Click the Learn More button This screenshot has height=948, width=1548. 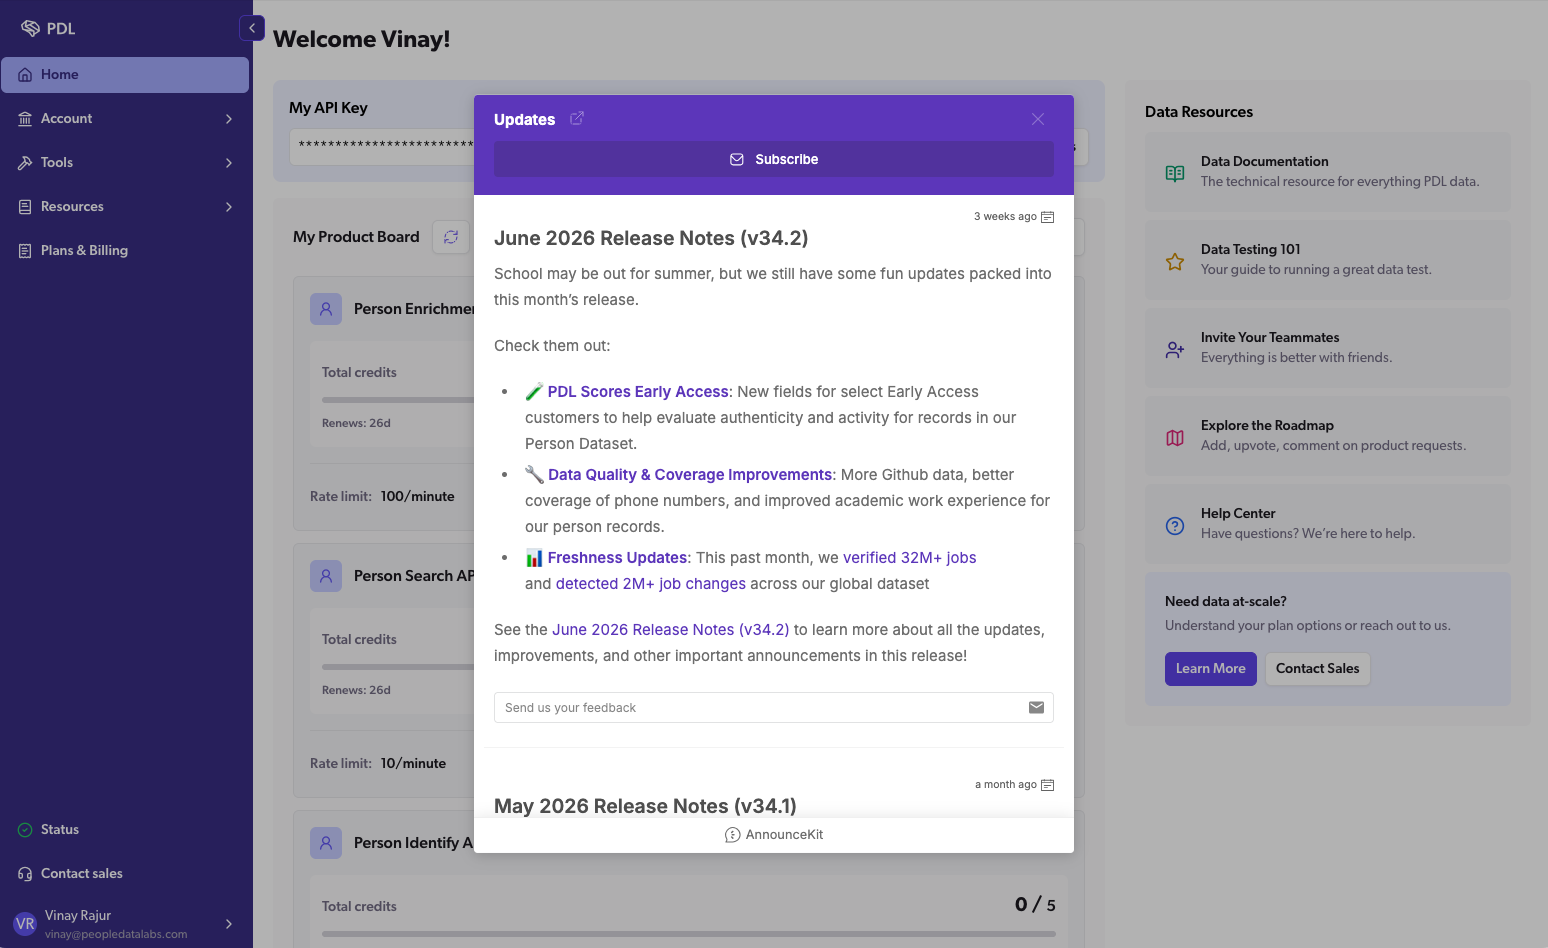pyautogui.click(x=1211, y=669)
